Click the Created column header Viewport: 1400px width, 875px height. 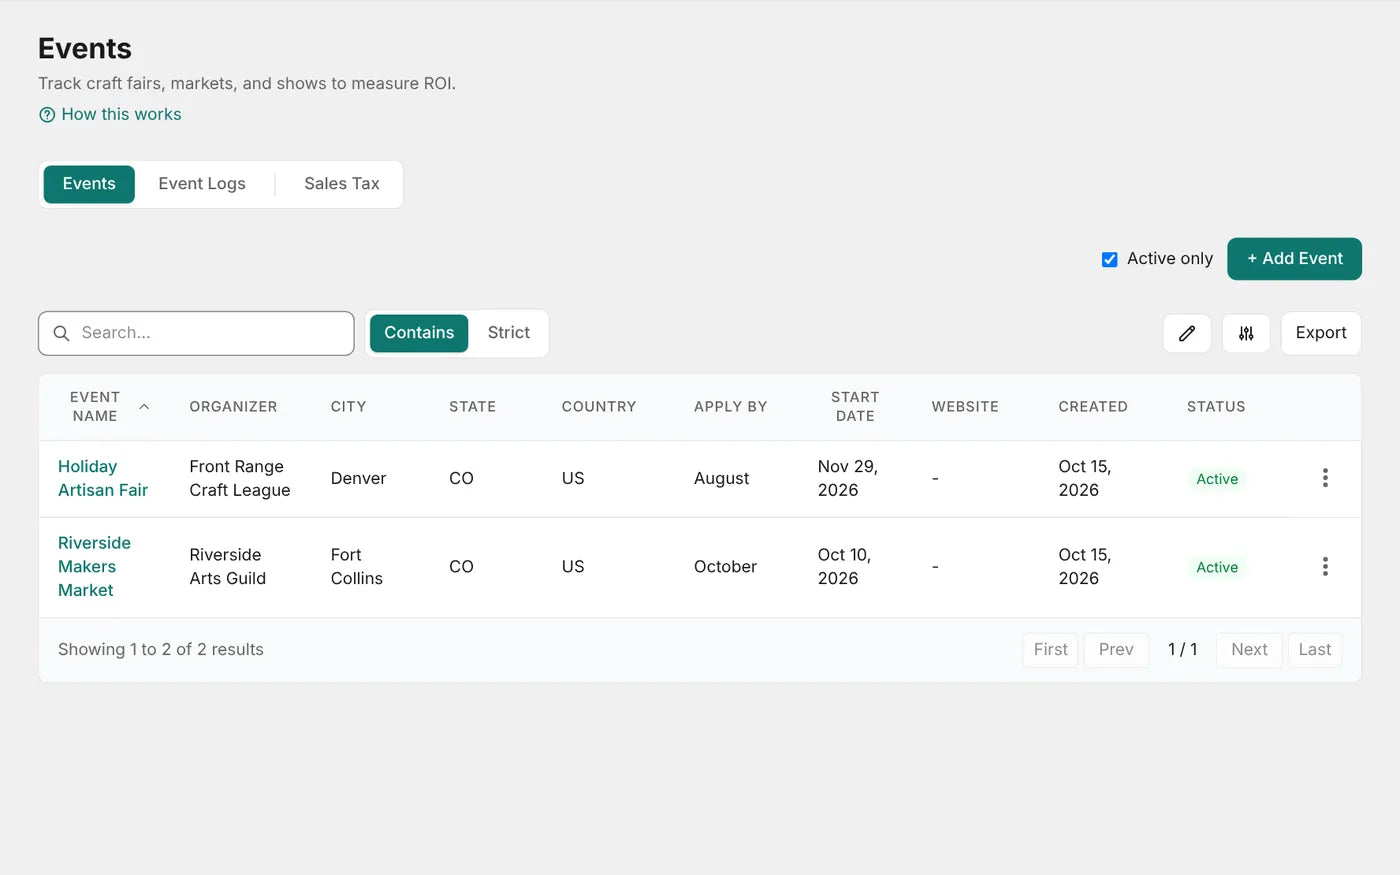coord(1093,407)
